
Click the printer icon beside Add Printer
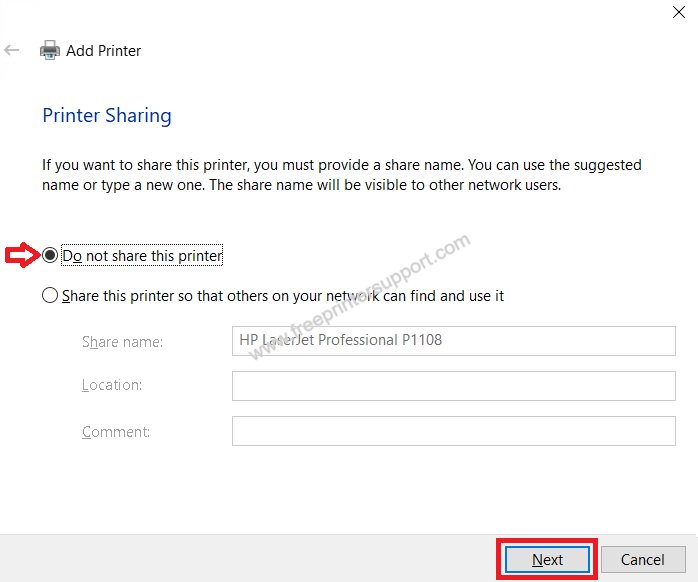point(49,50)
